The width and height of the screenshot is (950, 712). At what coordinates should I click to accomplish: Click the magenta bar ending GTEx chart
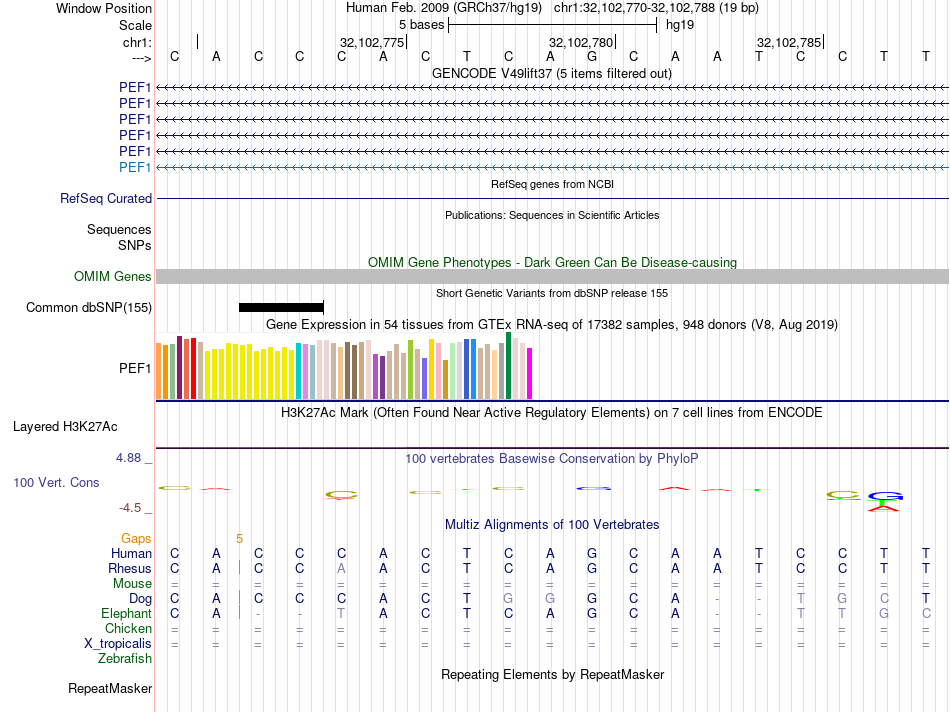[530, 373]
